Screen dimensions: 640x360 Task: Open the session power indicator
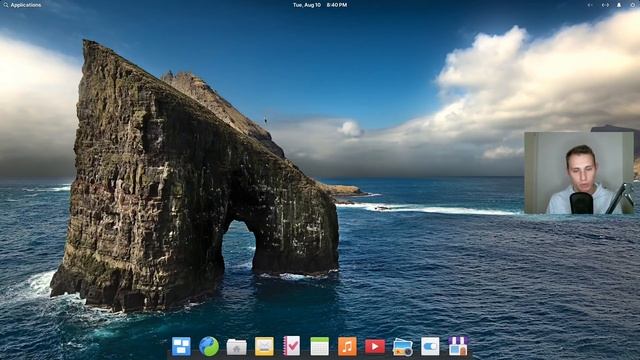pyautogui.click(x=634, y=5)
